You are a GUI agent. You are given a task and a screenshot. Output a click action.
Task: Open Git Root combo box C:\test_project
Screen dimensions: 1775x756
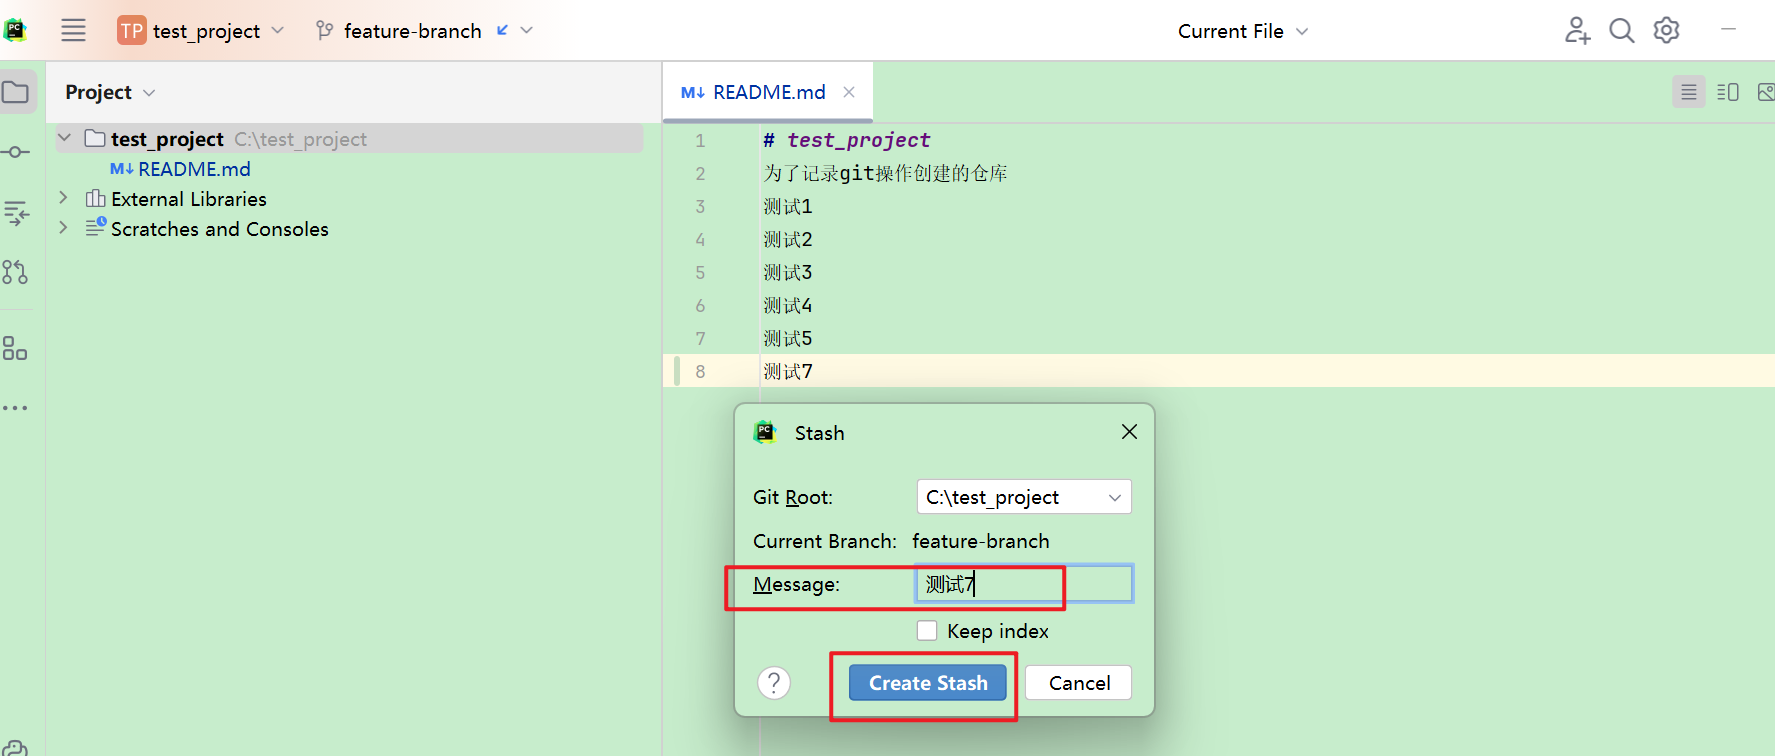(1024, 497)
